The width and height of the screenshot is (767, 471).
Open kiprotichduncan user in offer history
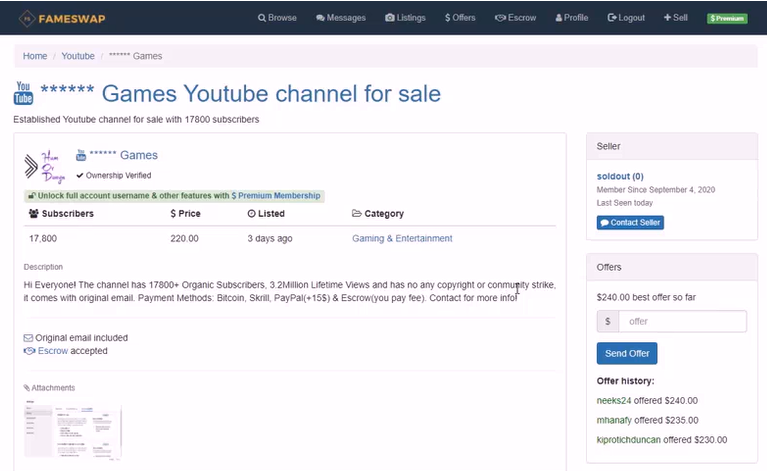(629, 440)
